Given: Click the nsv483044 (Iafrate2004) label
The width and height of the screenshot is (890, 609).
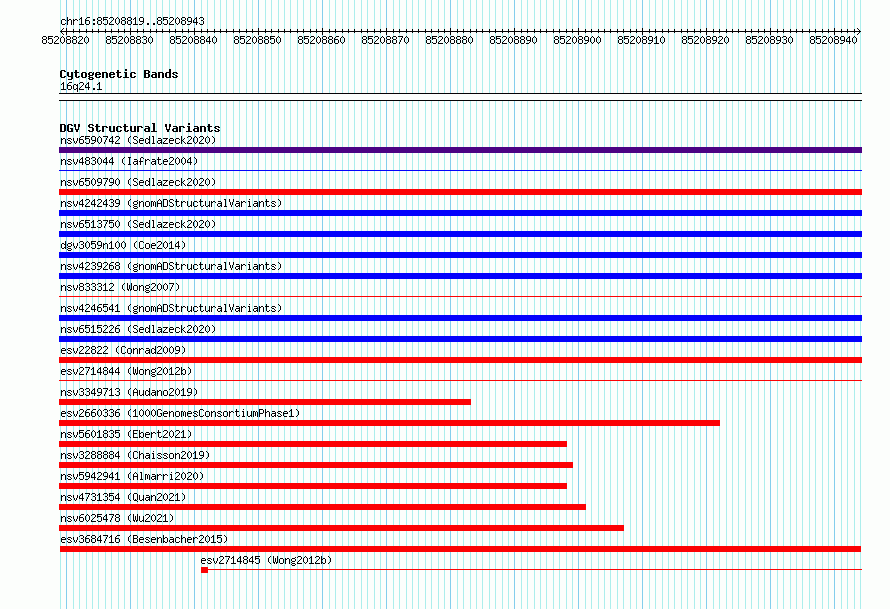Looking at the screenshot, I should (129, 161).
